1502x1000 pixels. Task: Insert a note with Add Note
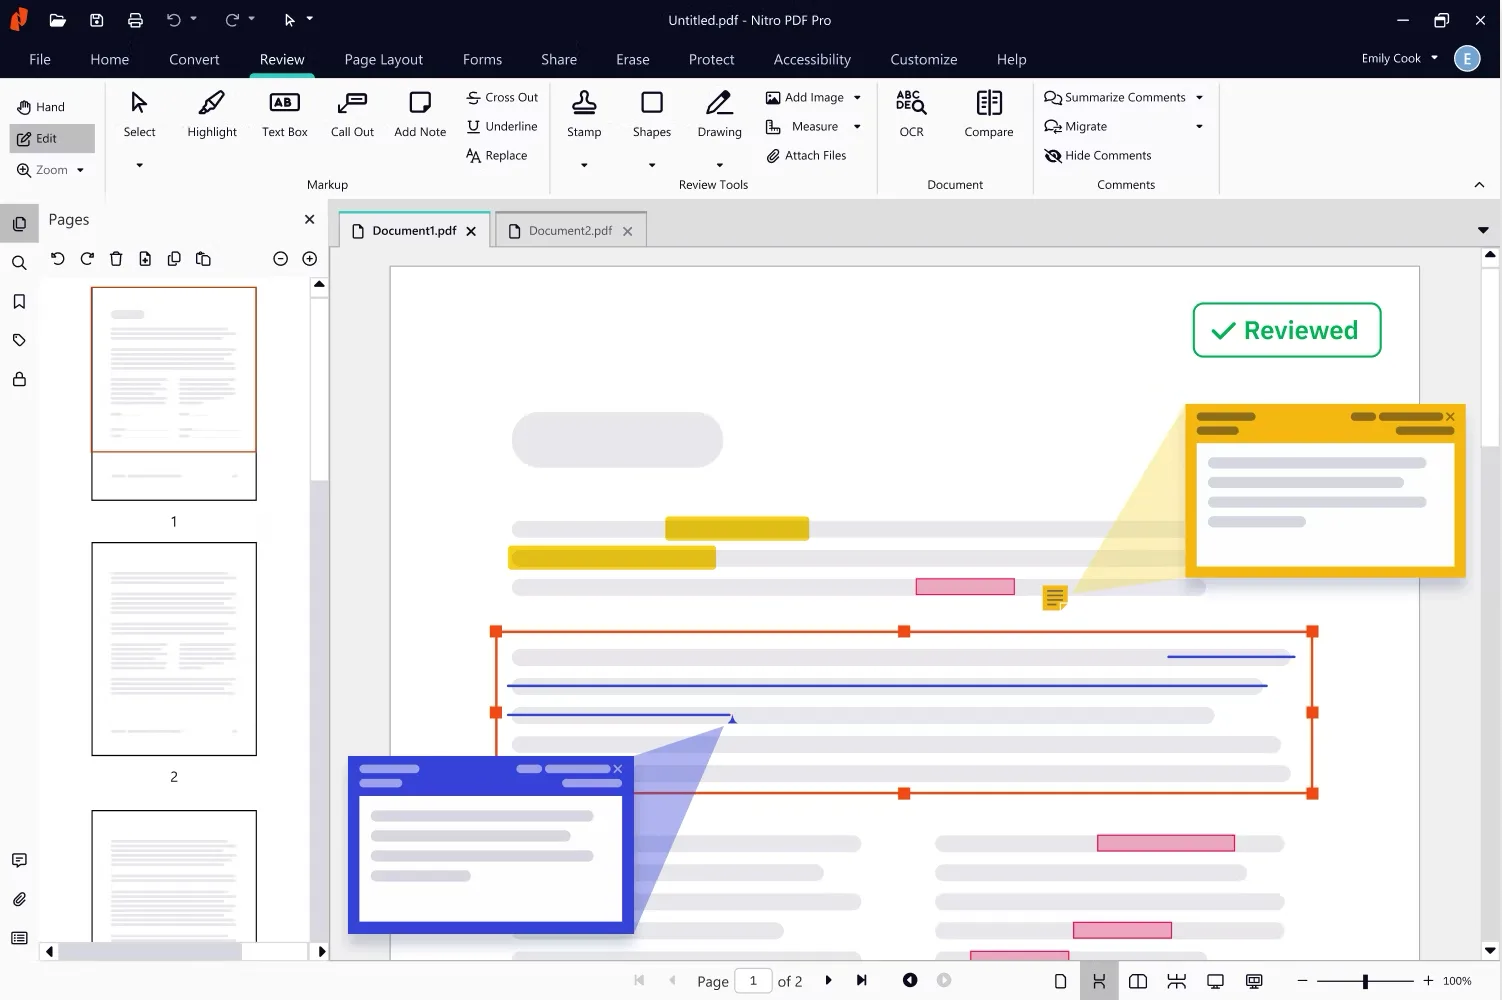420,114
